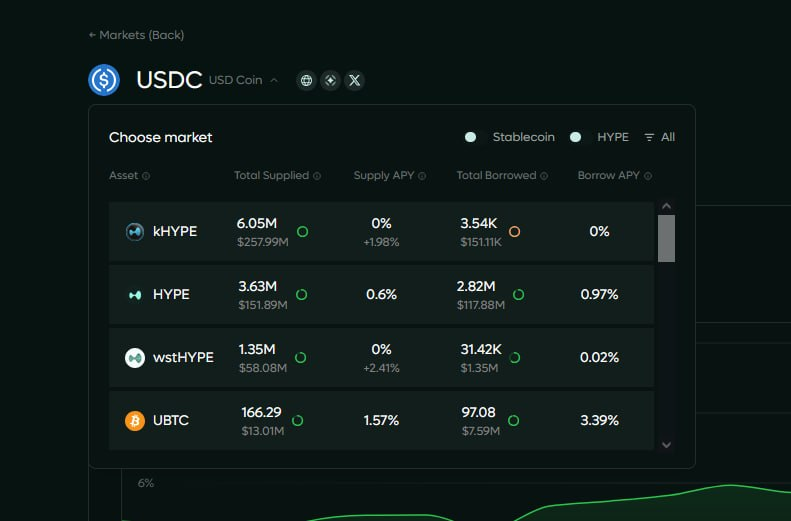Click the Total Supplied info icon
This screenshot has width=791, height=521.
317,176
